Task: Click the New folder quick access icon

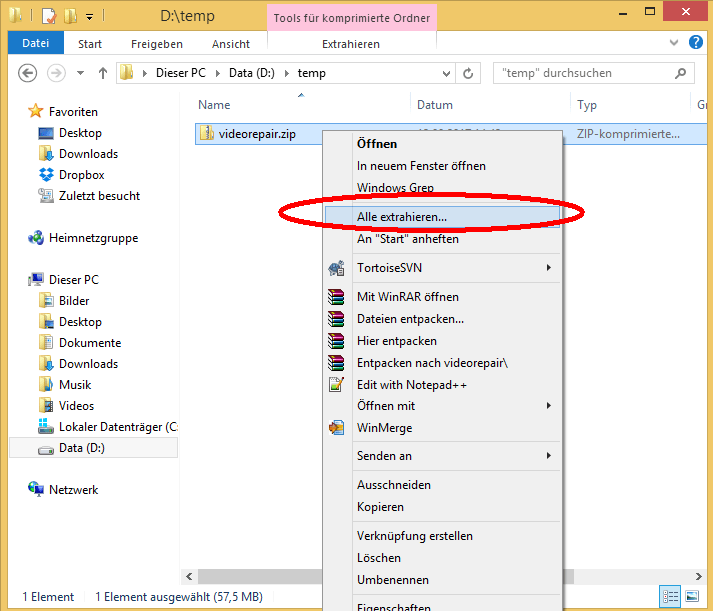Action: coord(70,16)
